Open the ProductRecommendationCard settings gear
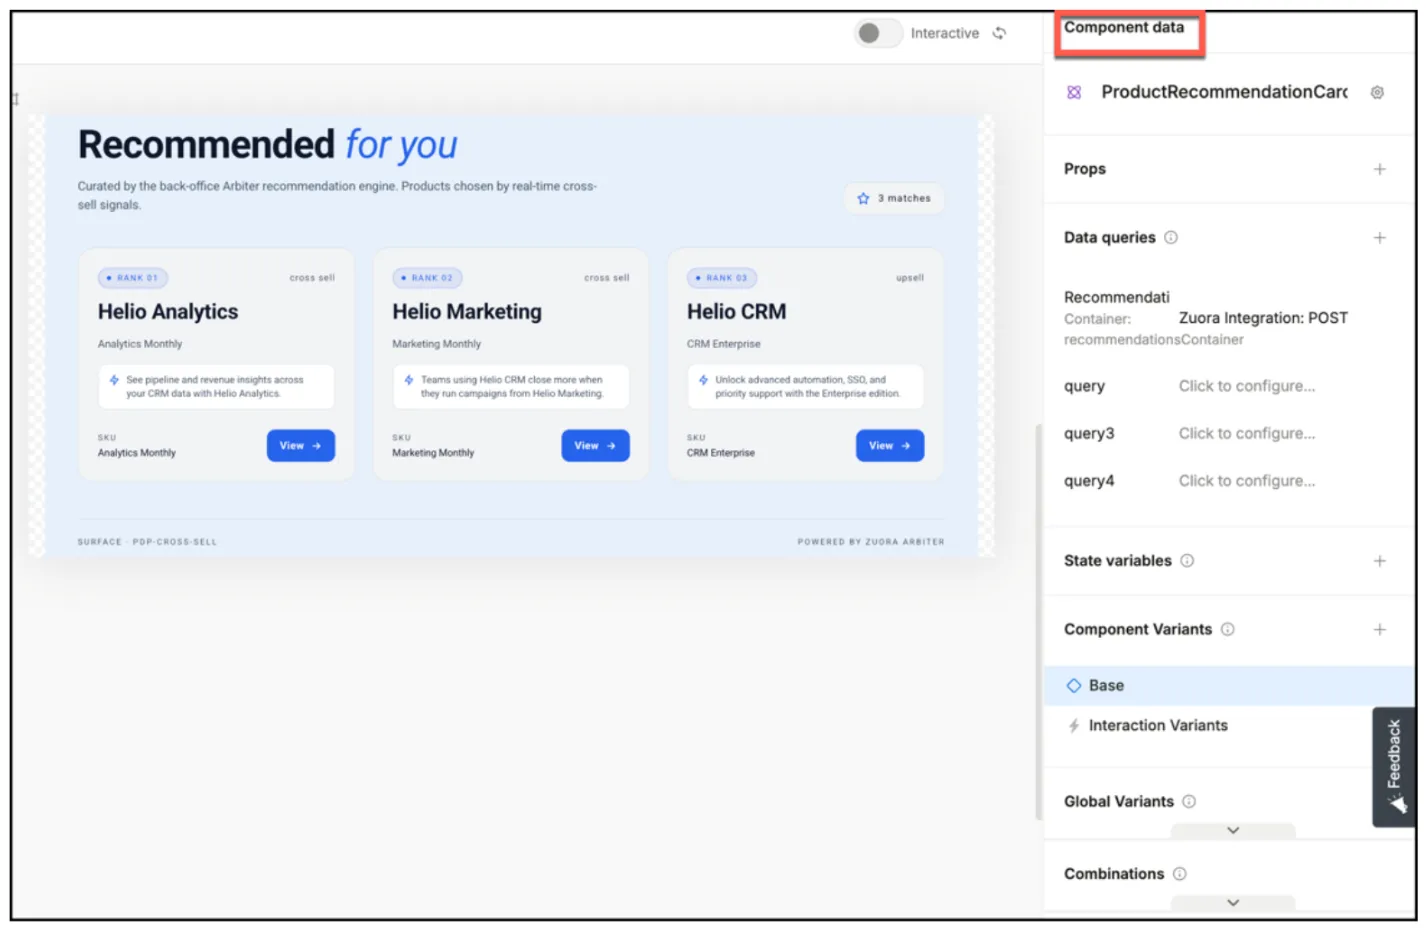Viewport: 1426px width, 932px height. (x=1377, y=92)
